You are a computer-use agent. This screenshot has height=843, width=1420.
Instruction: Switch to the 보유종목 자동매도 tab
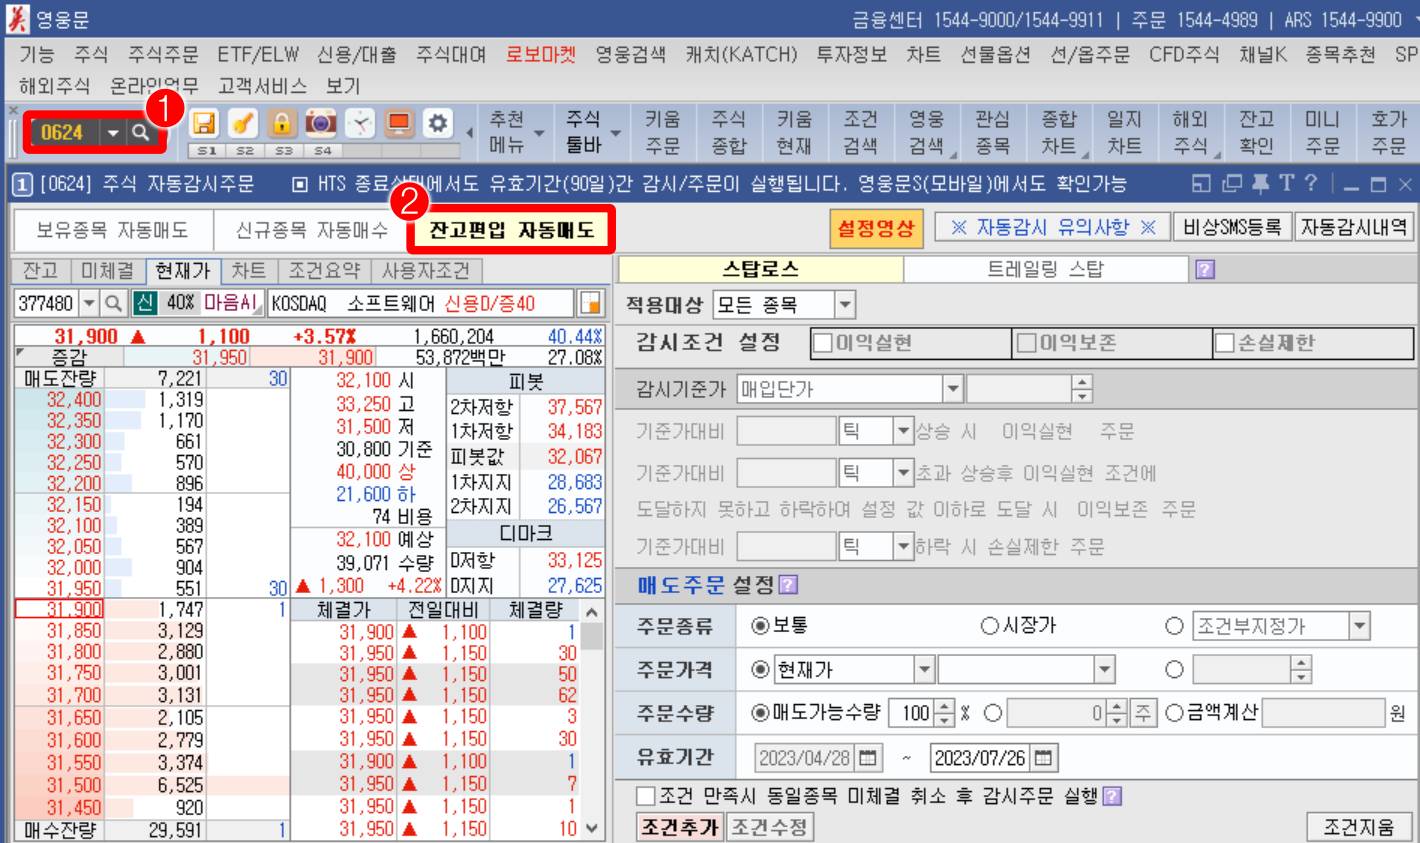[112, 230]
